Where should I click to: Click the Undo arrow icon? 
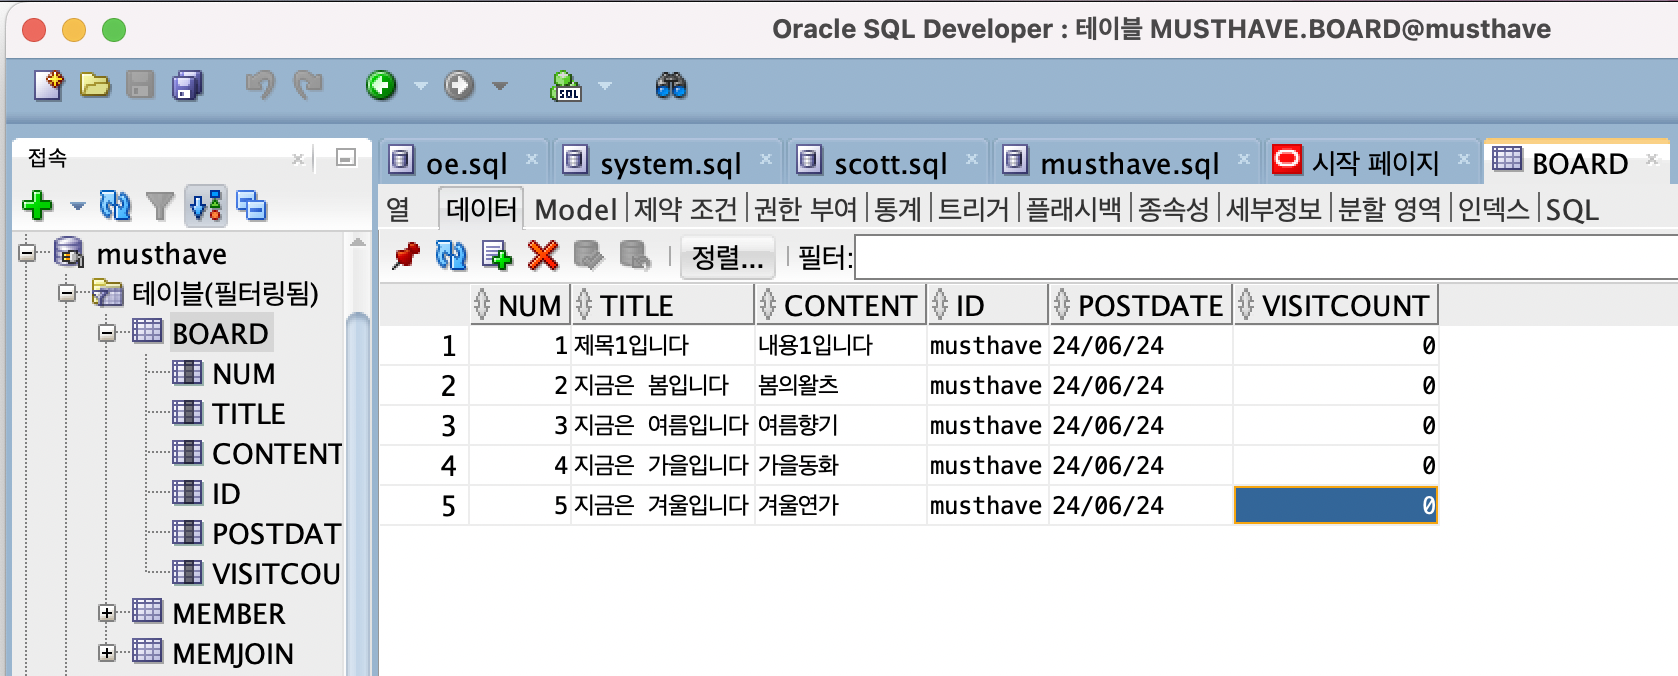260,86
